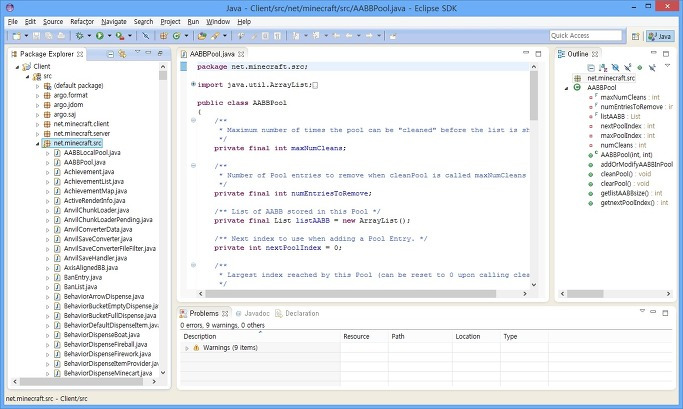
Task: Collapse AABBPool class in Outline
Action: click(x=566, y=88)
